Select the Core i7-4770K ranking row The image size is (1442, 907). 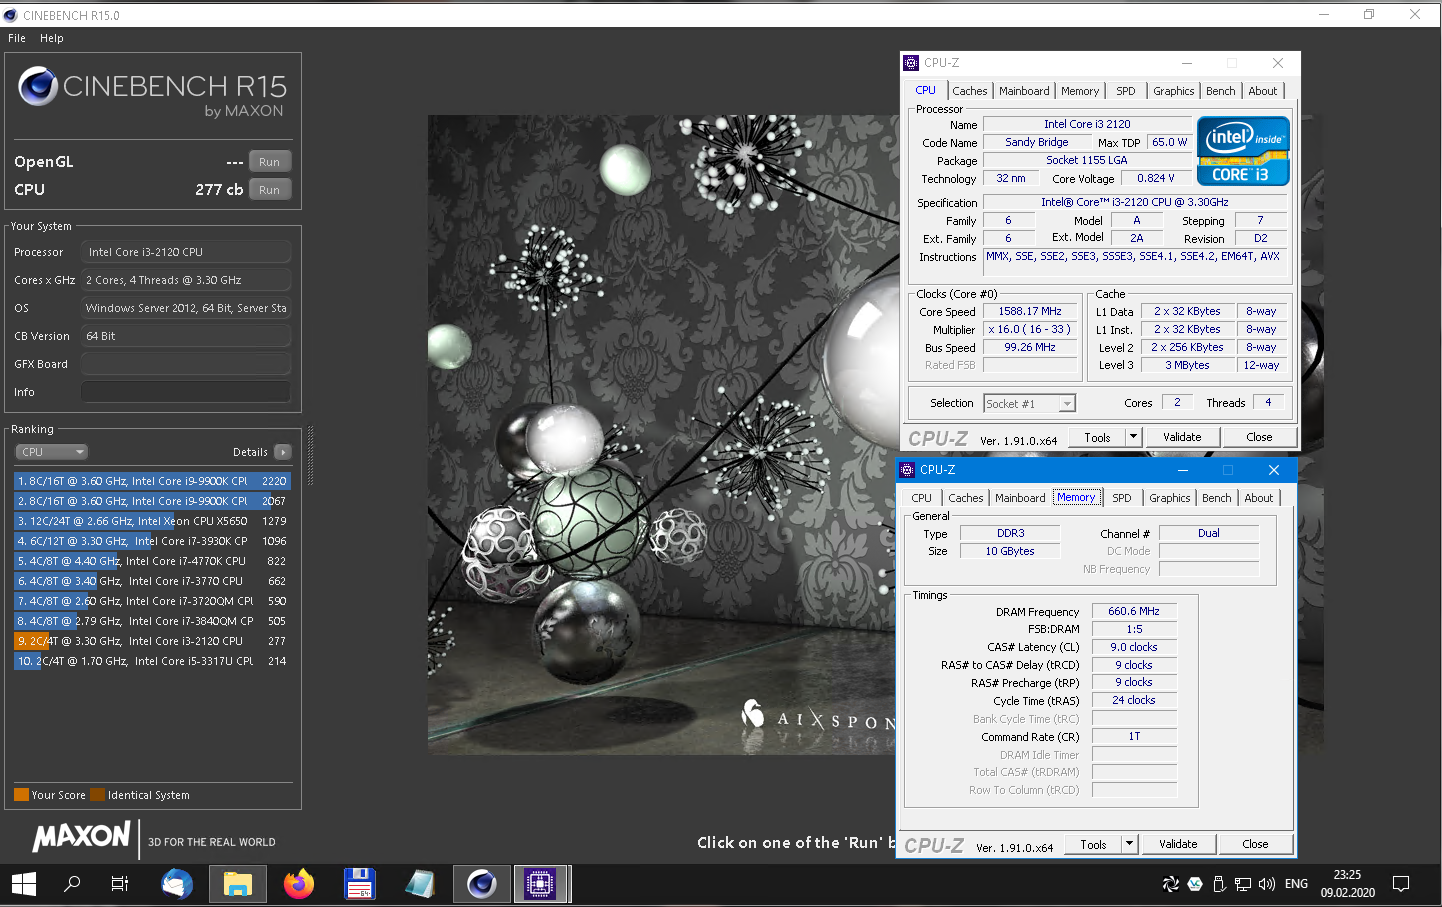152,561
